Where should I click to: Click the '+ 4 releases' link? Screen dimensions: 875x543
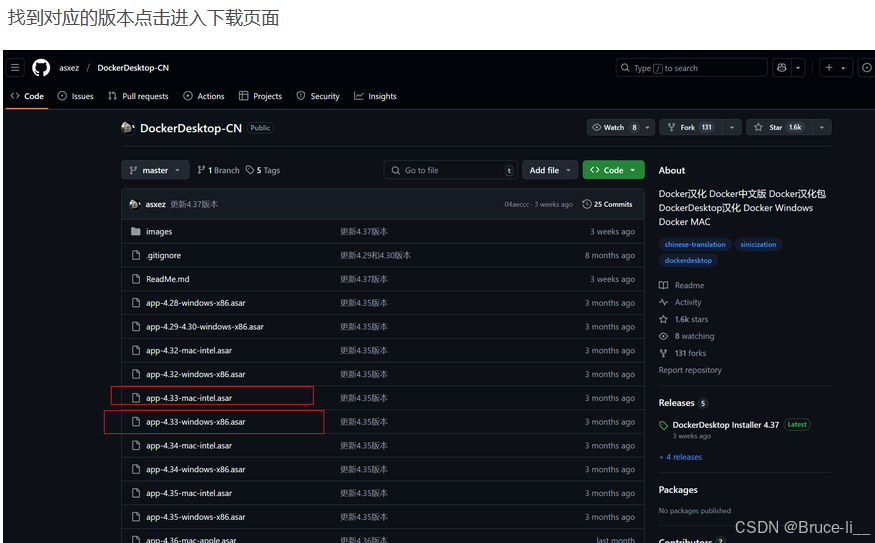coord(680,457)
